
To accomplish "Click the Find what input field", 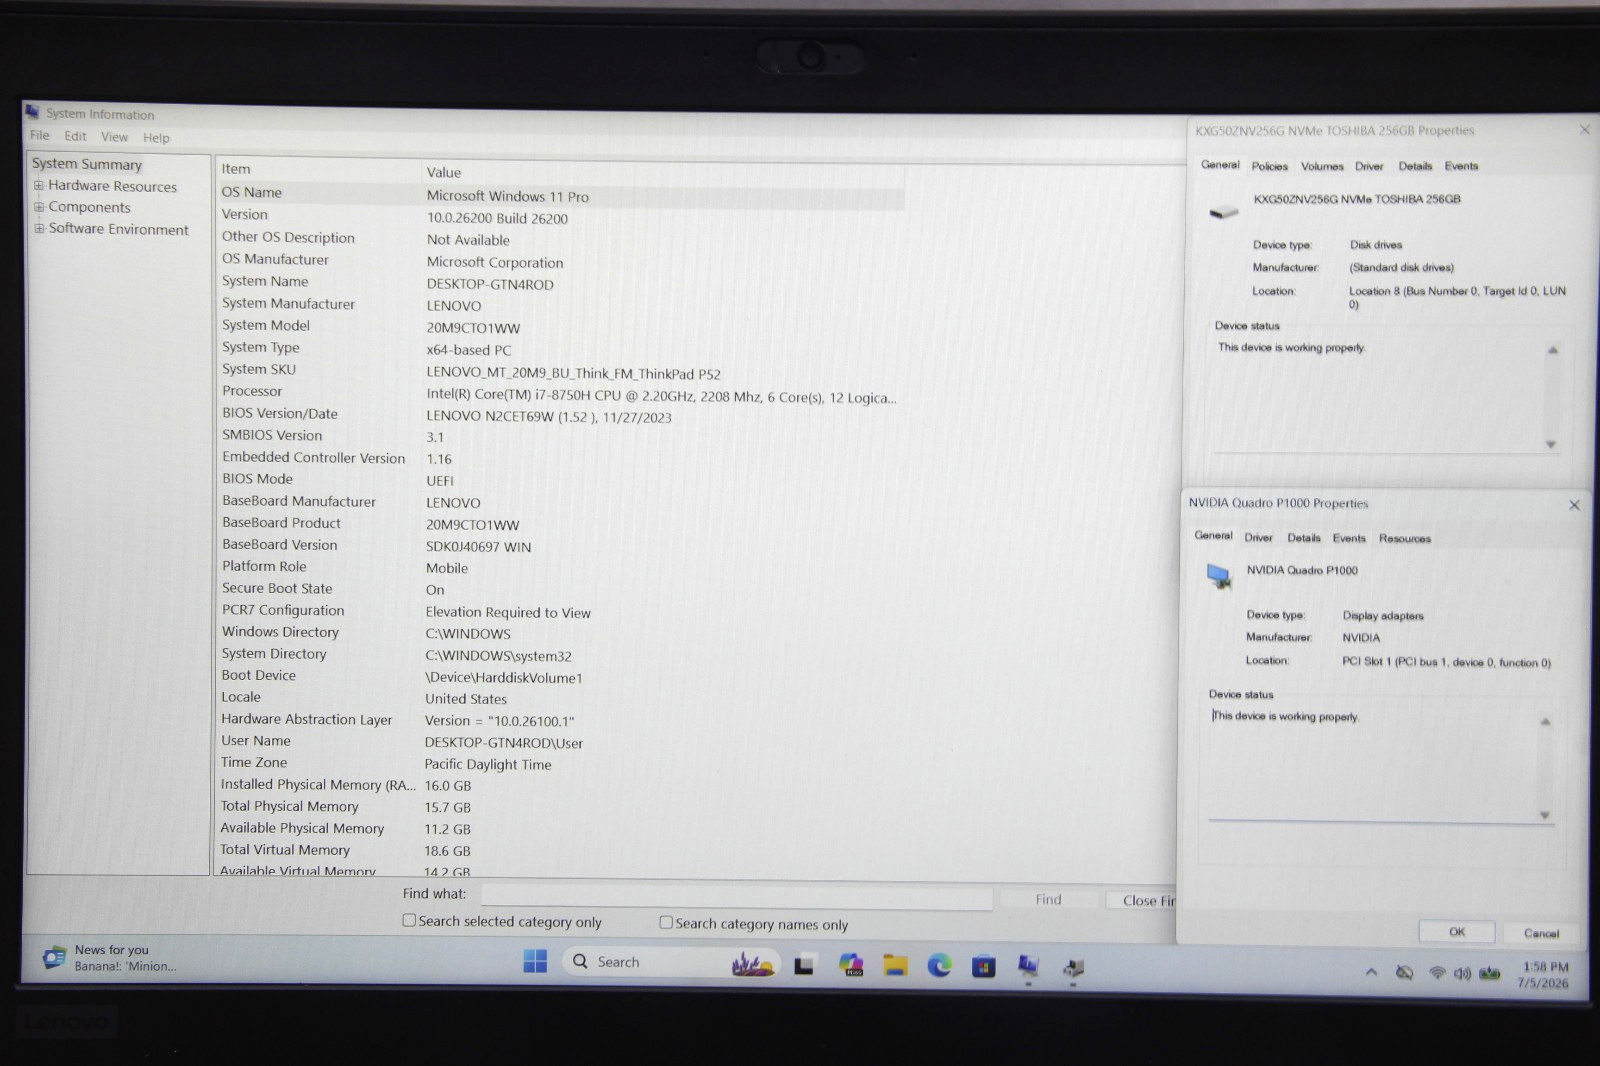I will pos(737,896).
